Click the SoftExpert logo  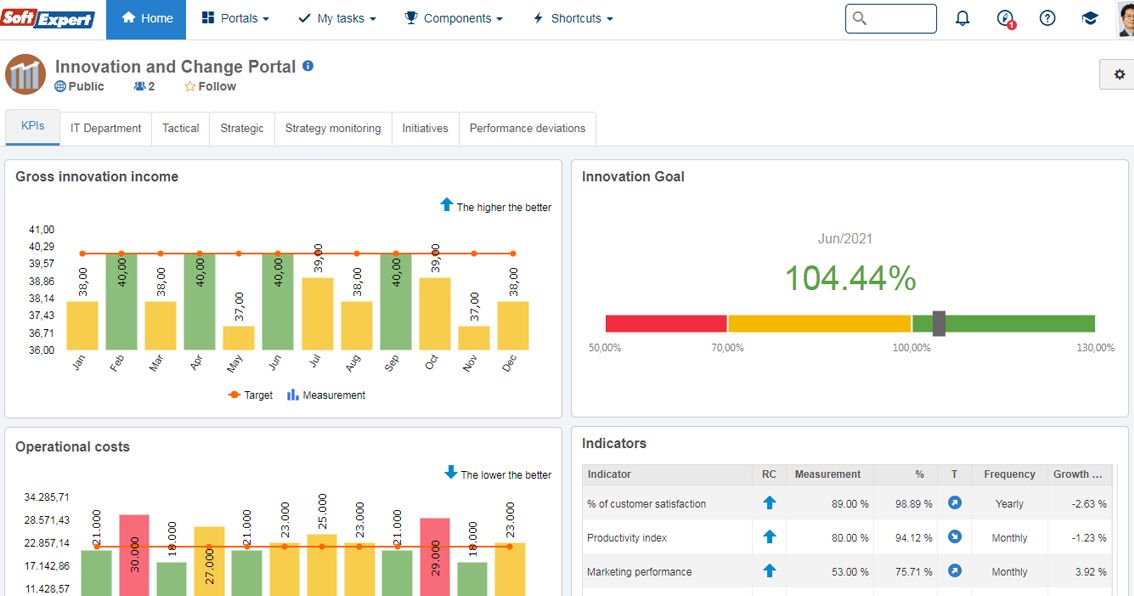click(48, 19)
